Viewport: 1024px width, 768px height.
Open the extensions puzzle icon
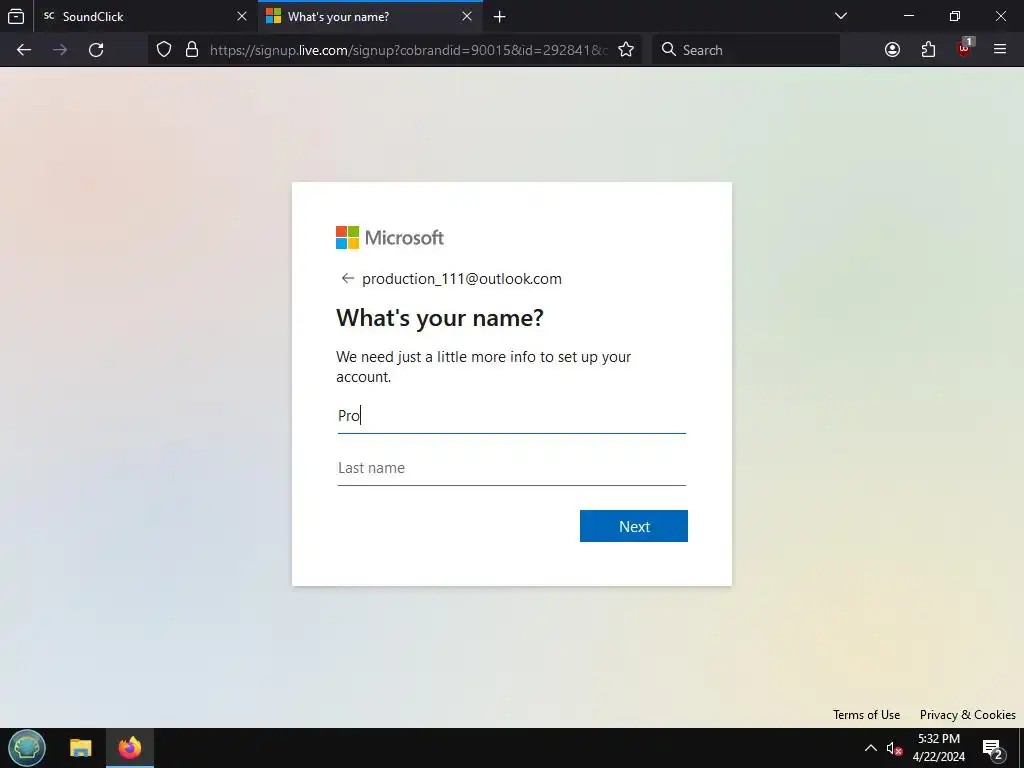(x=928, y=50)
